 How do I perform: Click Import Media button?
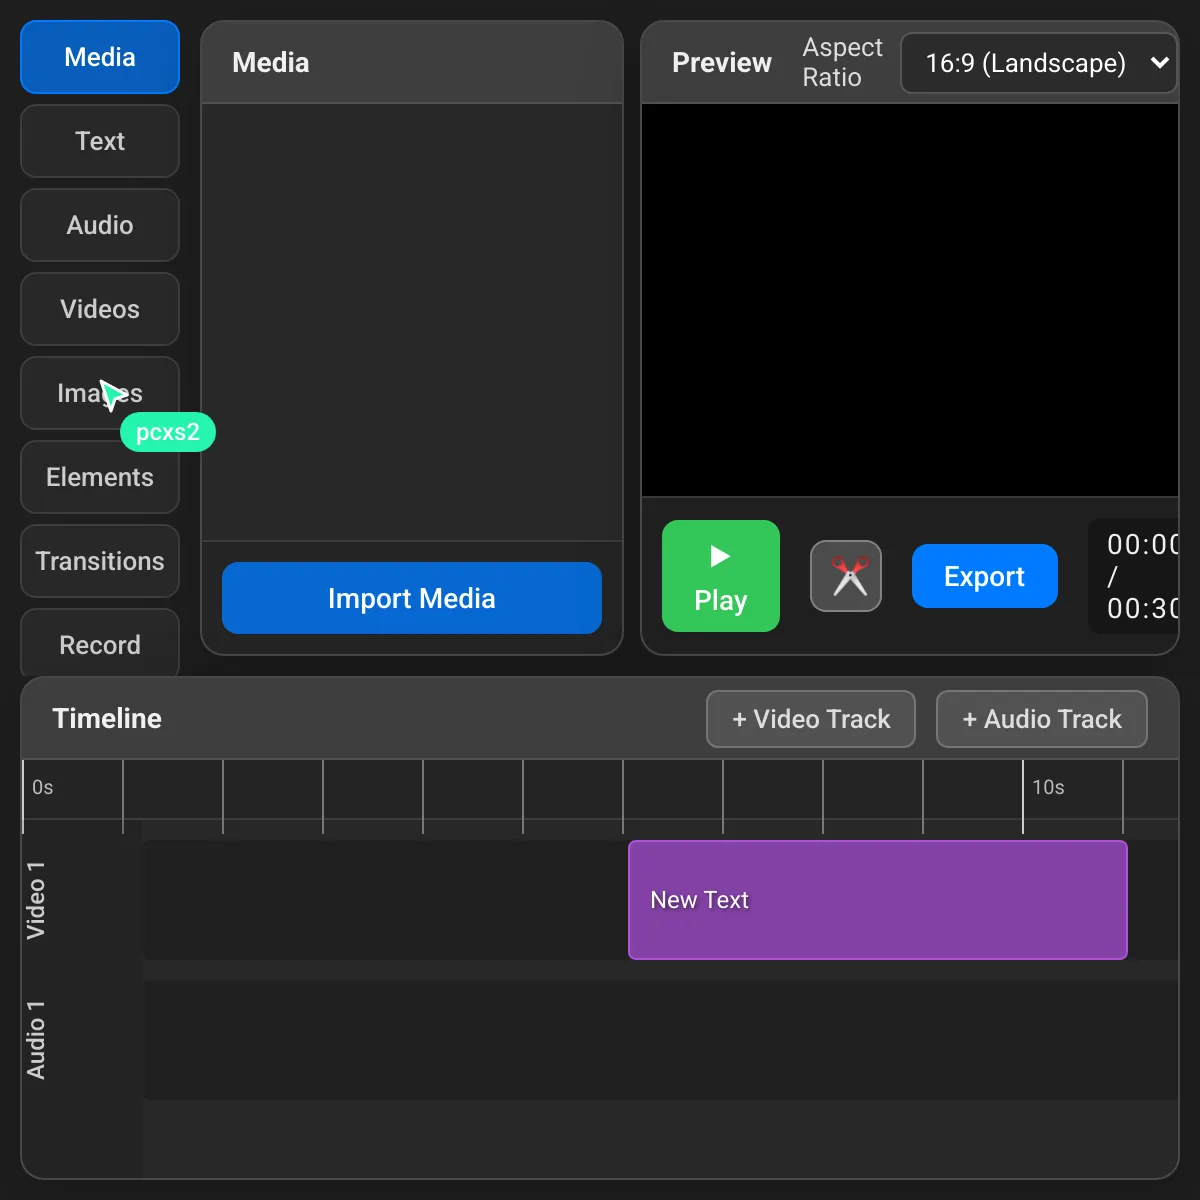(x=411, y=598)
